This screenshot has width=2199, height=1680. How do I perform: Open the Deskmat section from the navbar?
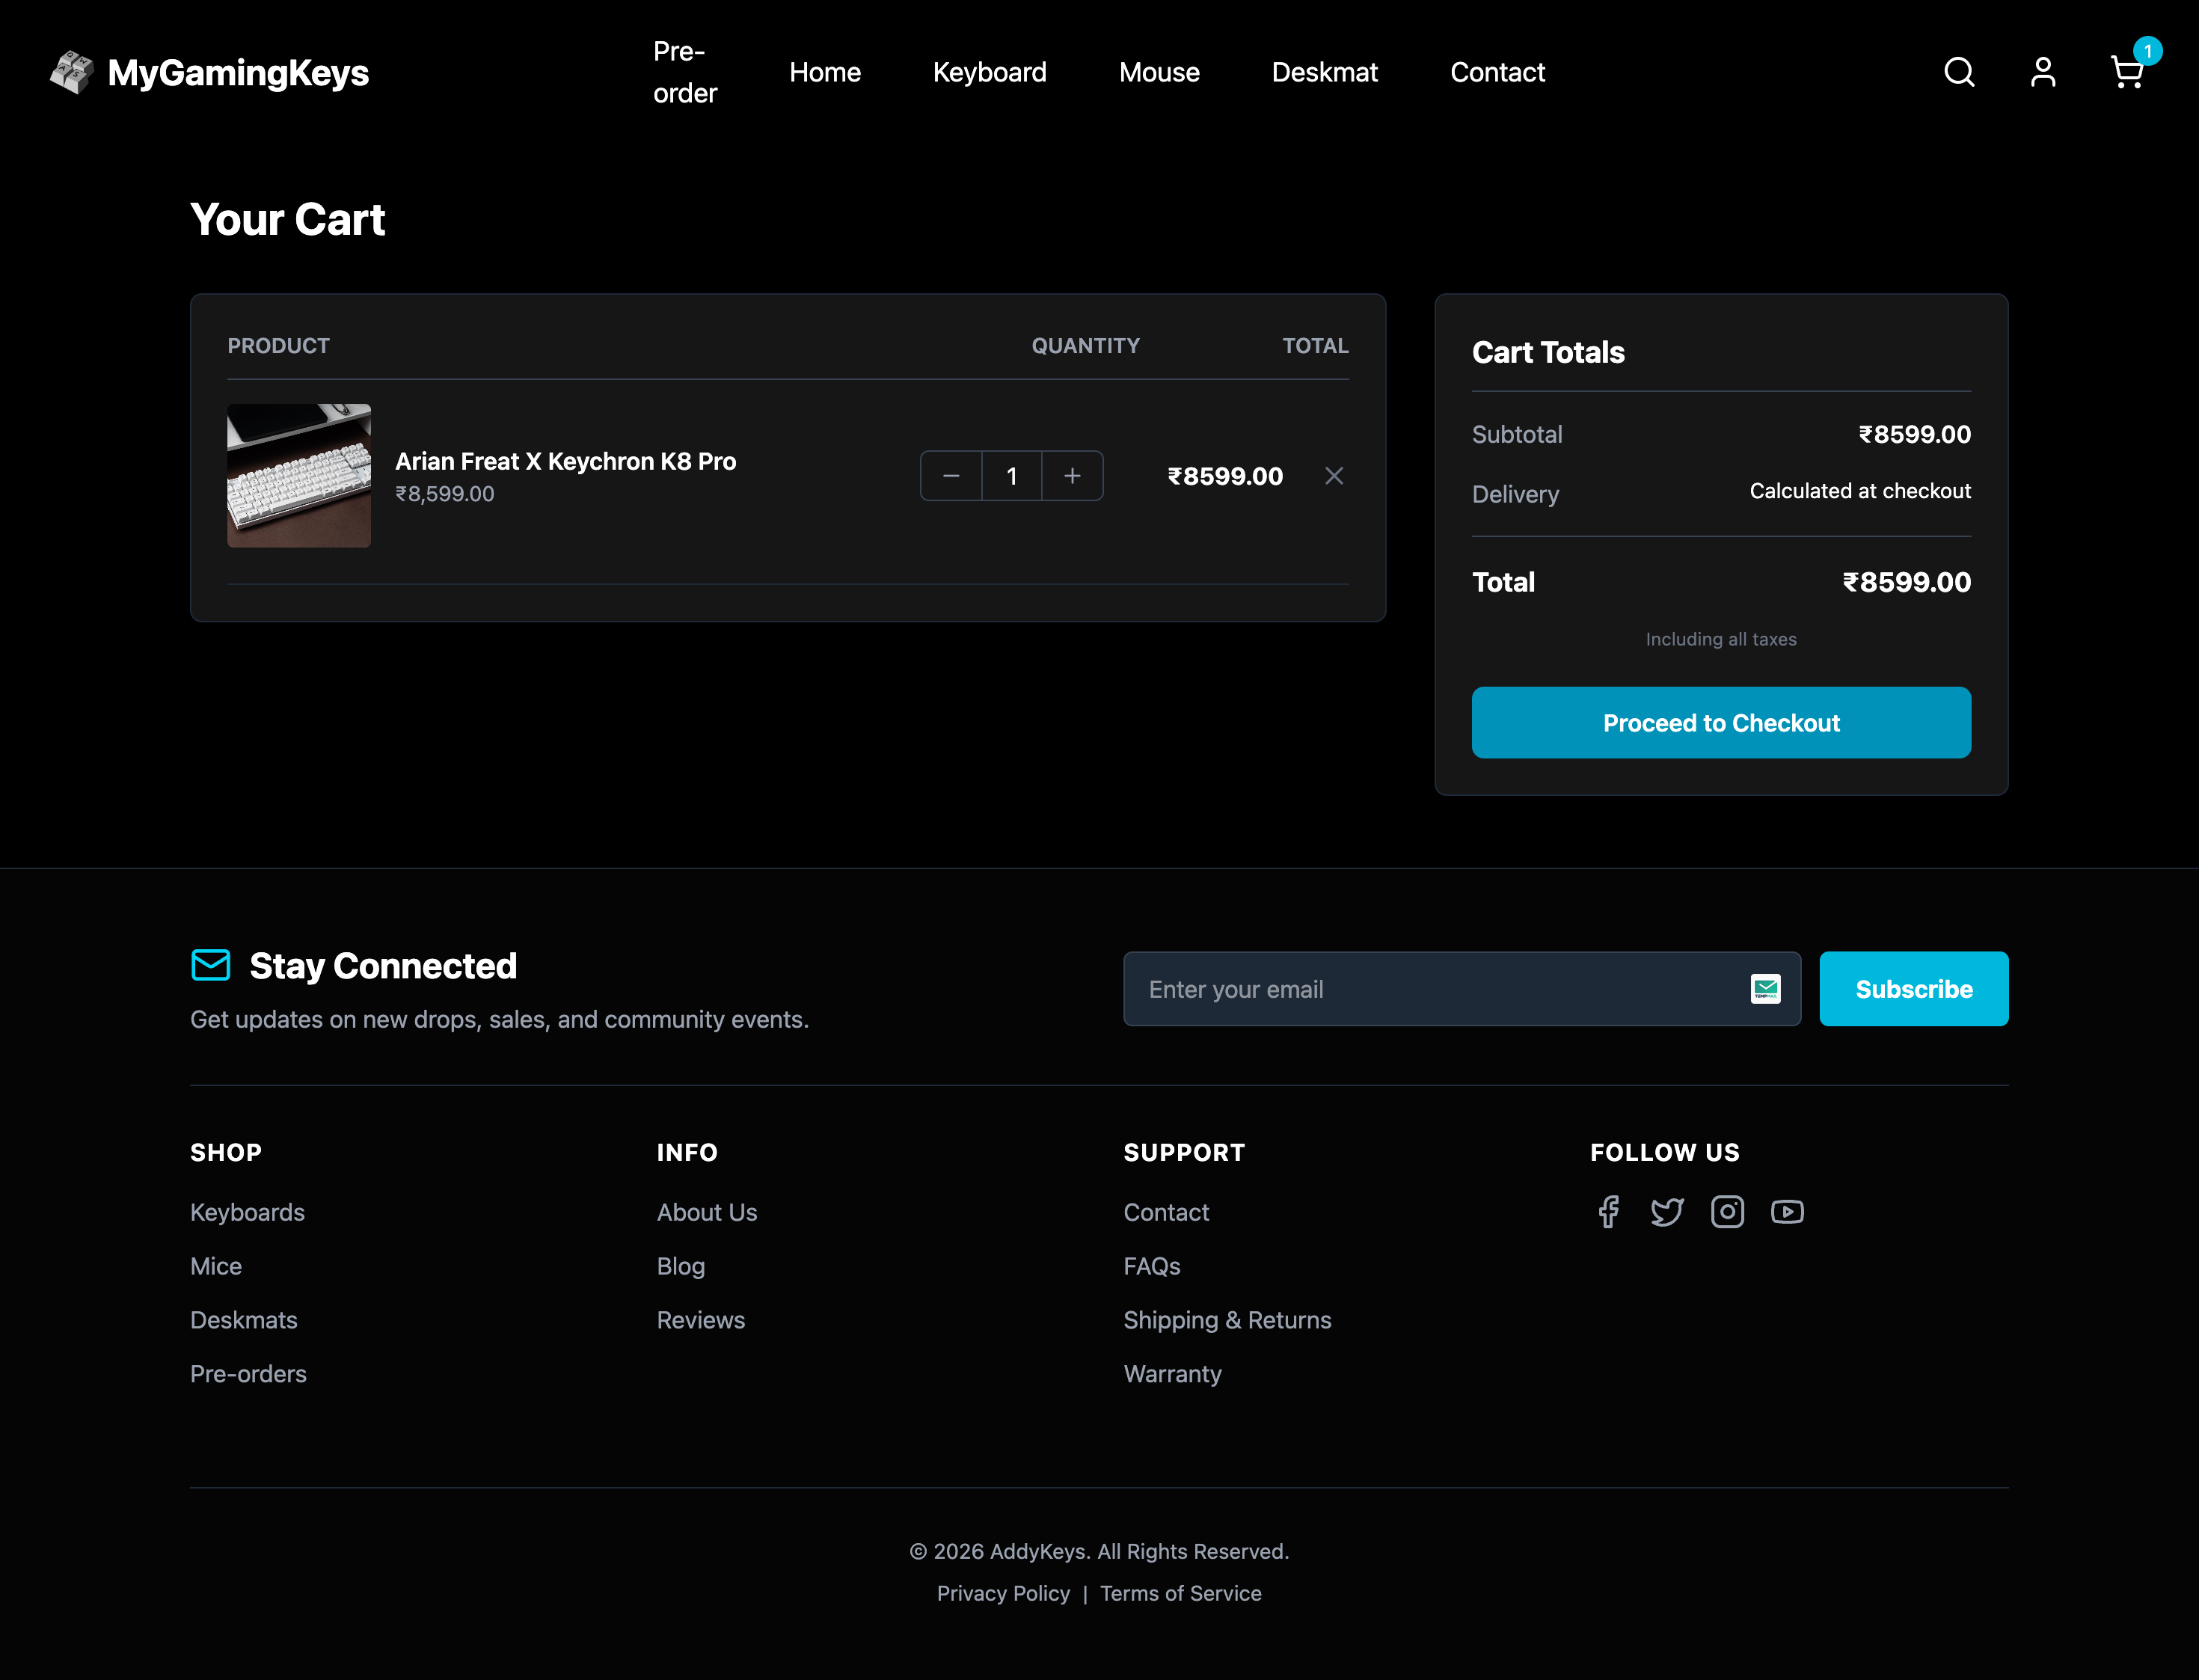coord(1325,71)
